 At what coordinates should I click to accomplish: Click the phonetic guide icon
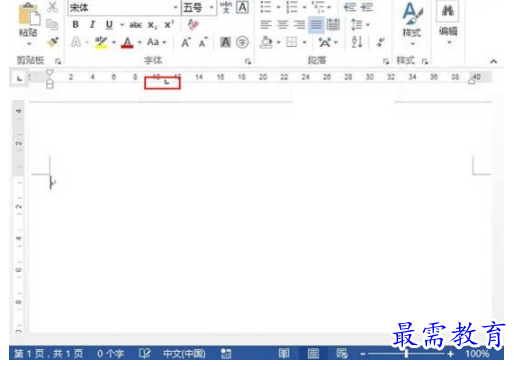pyautogui.click(x=226, y=7)
